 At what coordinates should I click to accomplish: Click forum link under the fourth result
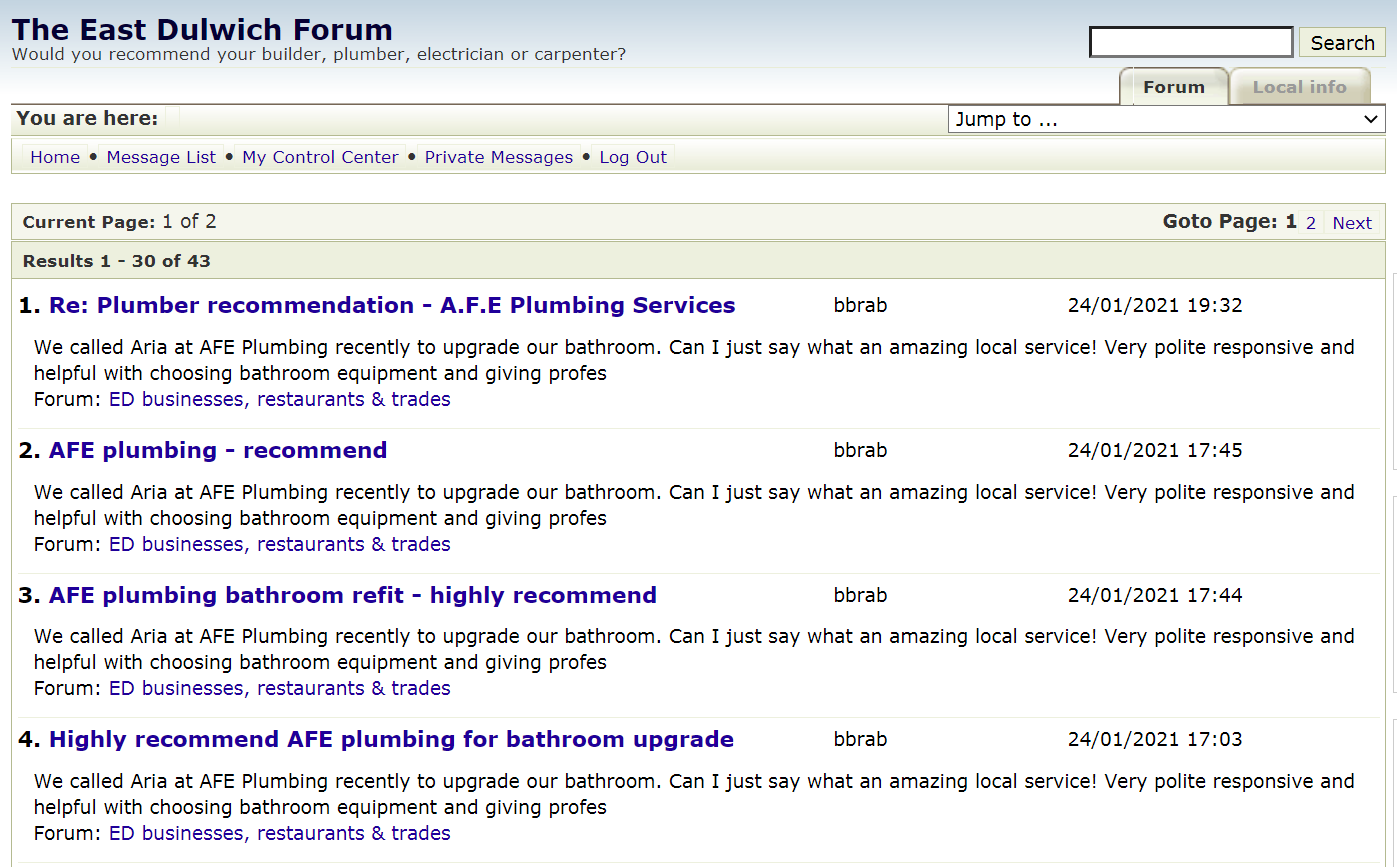279,833
